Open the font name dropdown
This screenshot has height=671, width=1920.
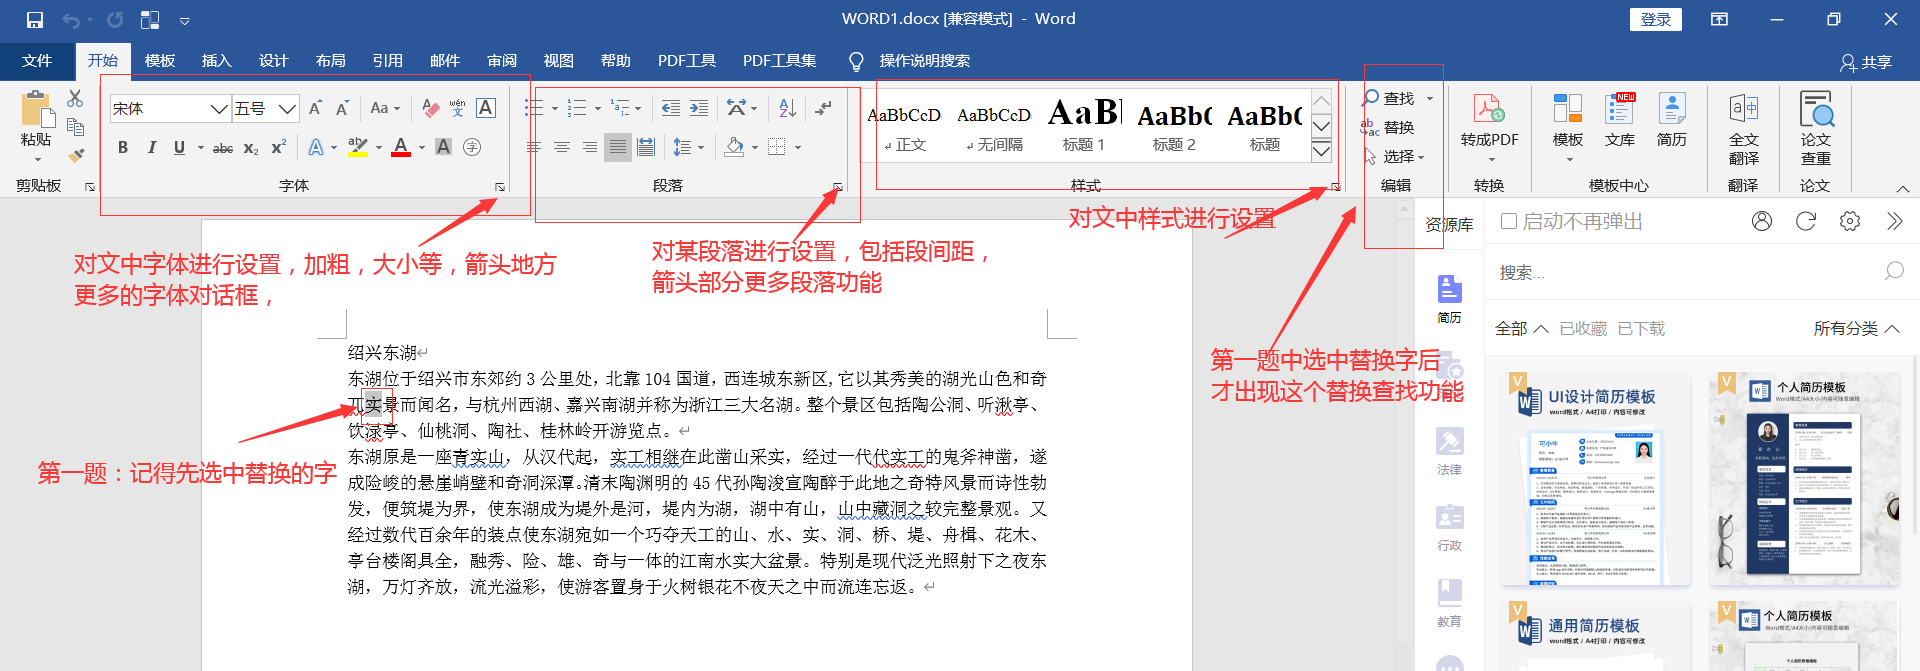(219, 109)
